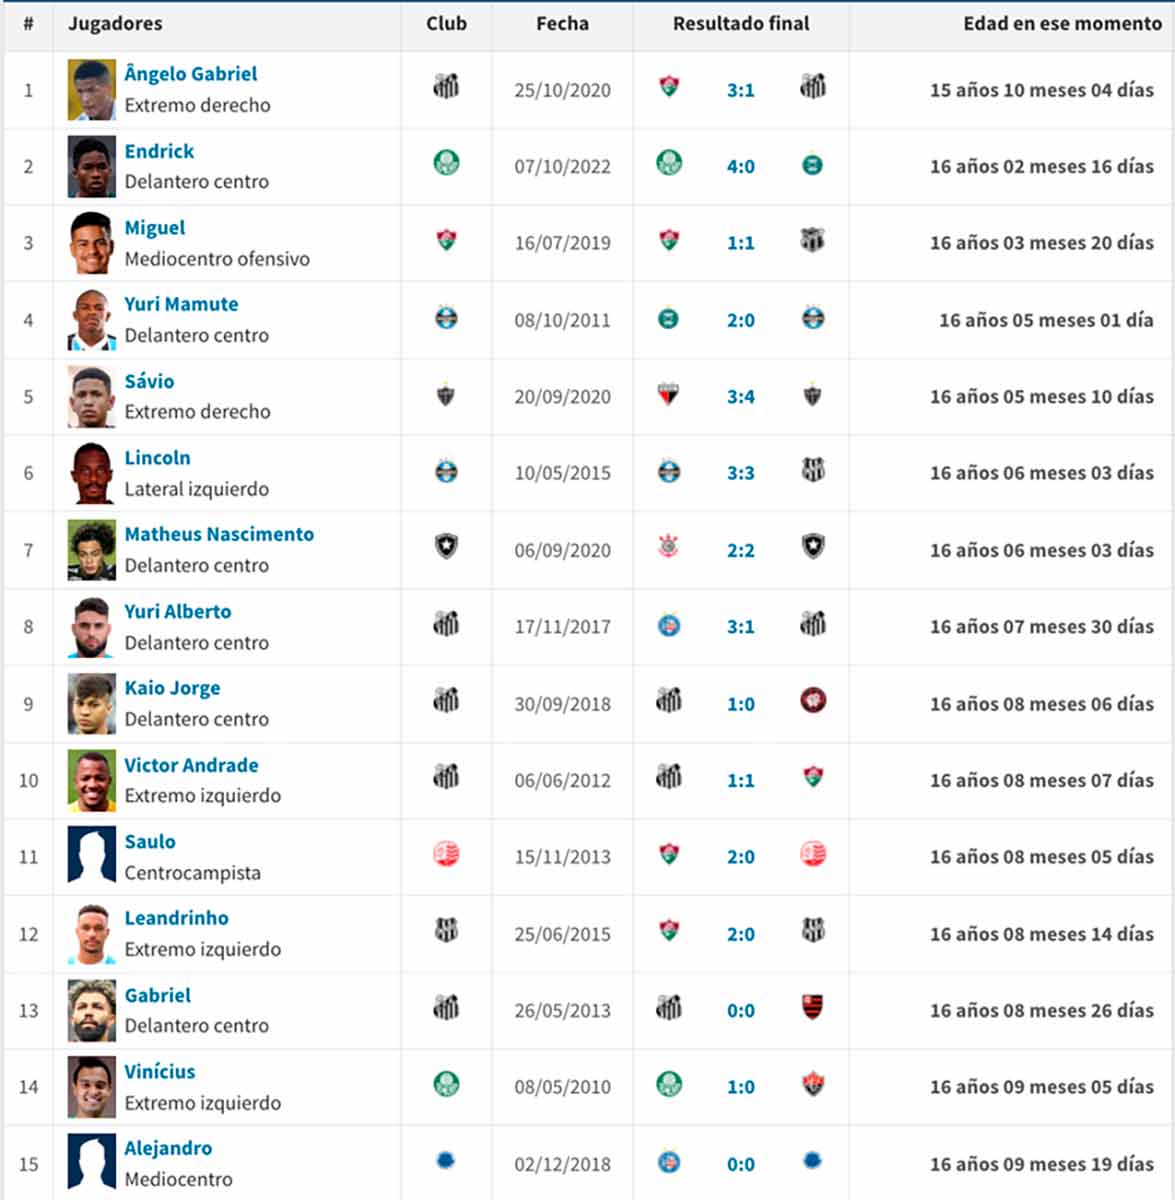Click Kaio Jorge's player photo thumbnail

coord(91,704)
